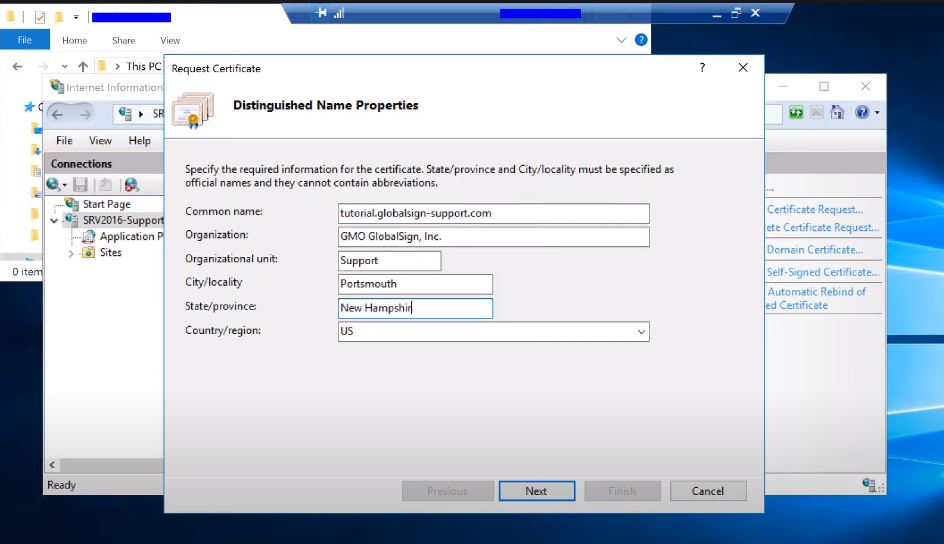This screenshot has height=544, width=944.
Task: Expand the Sites tree node
Action: click(71, 253)
